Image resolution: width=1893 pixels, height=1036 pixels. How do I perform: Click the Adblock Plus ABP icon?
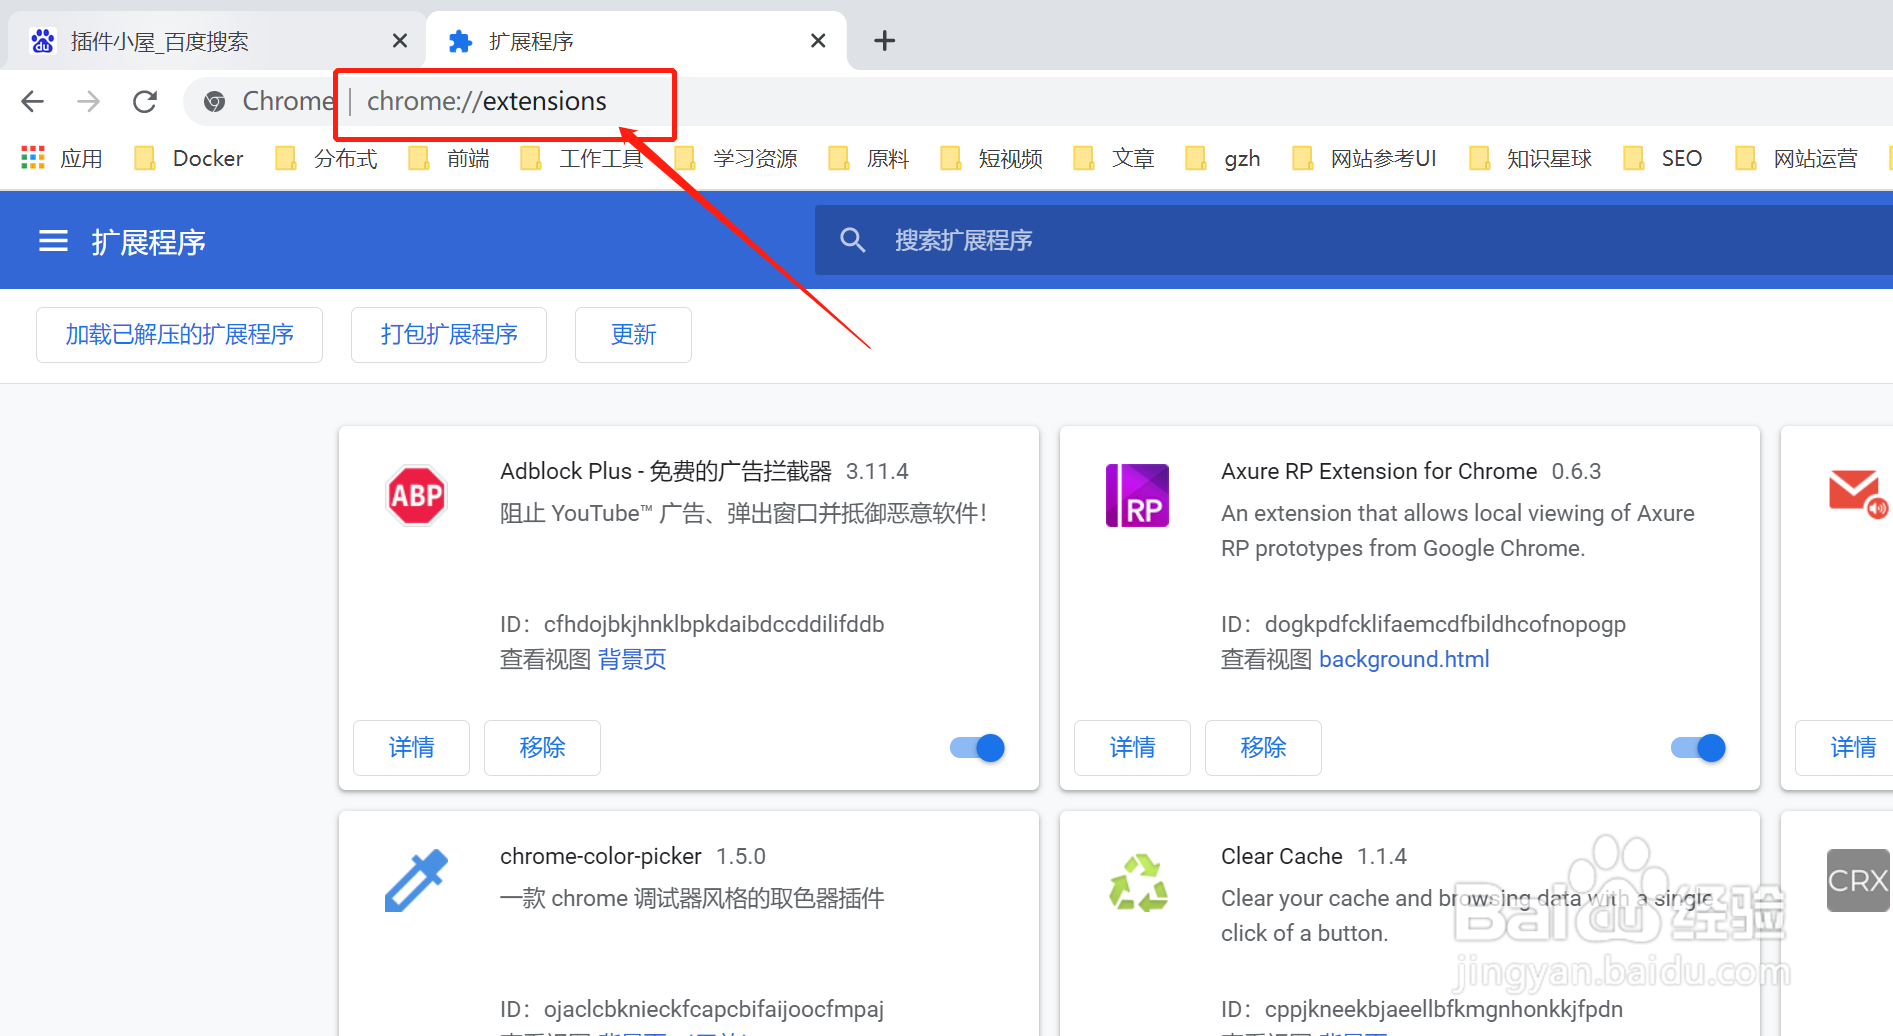click(416, 495)
